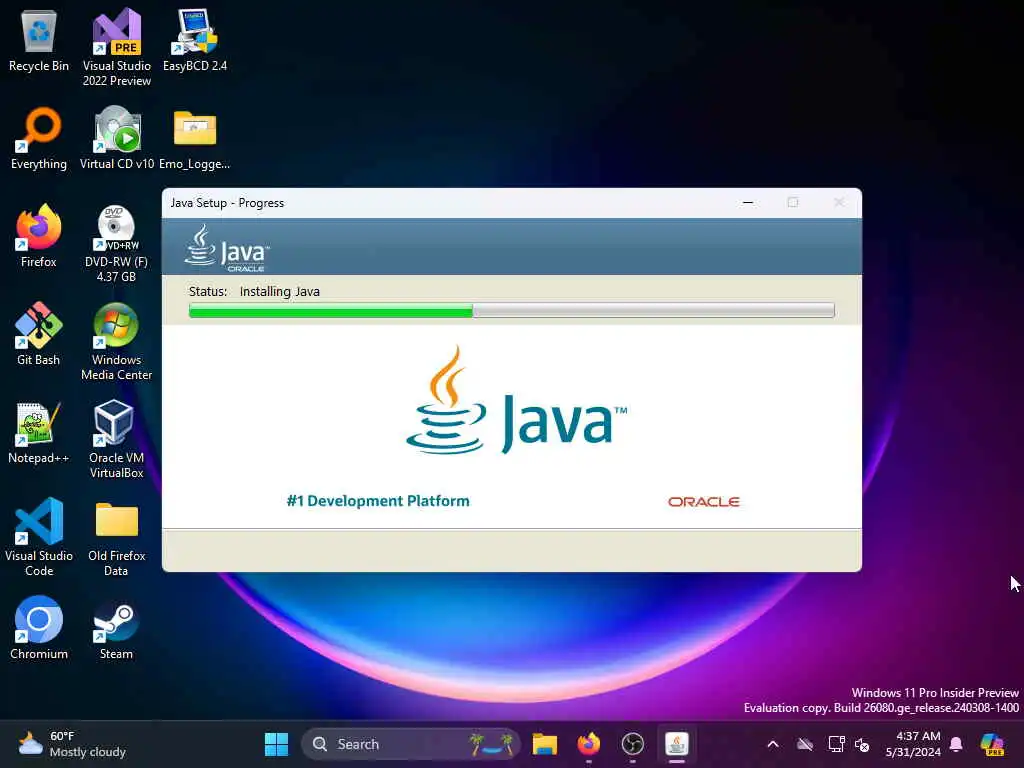Image resolution: width=1024 pixels, height=768 pixels.
Task: Click the taskbar Search box
Action: pos(411,744)
